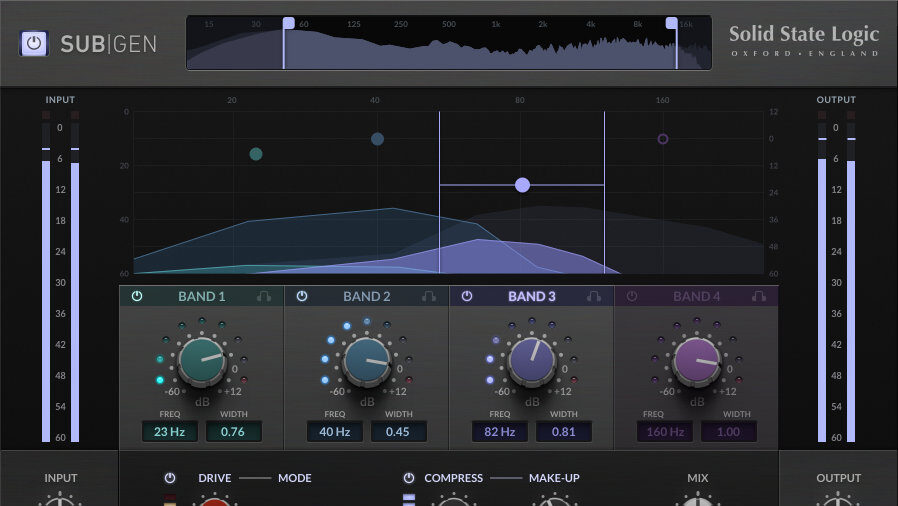Select the Band 4 hollow purple node
Image resolution: width=898 pixels, height=506 pixels.
point(663,139)
